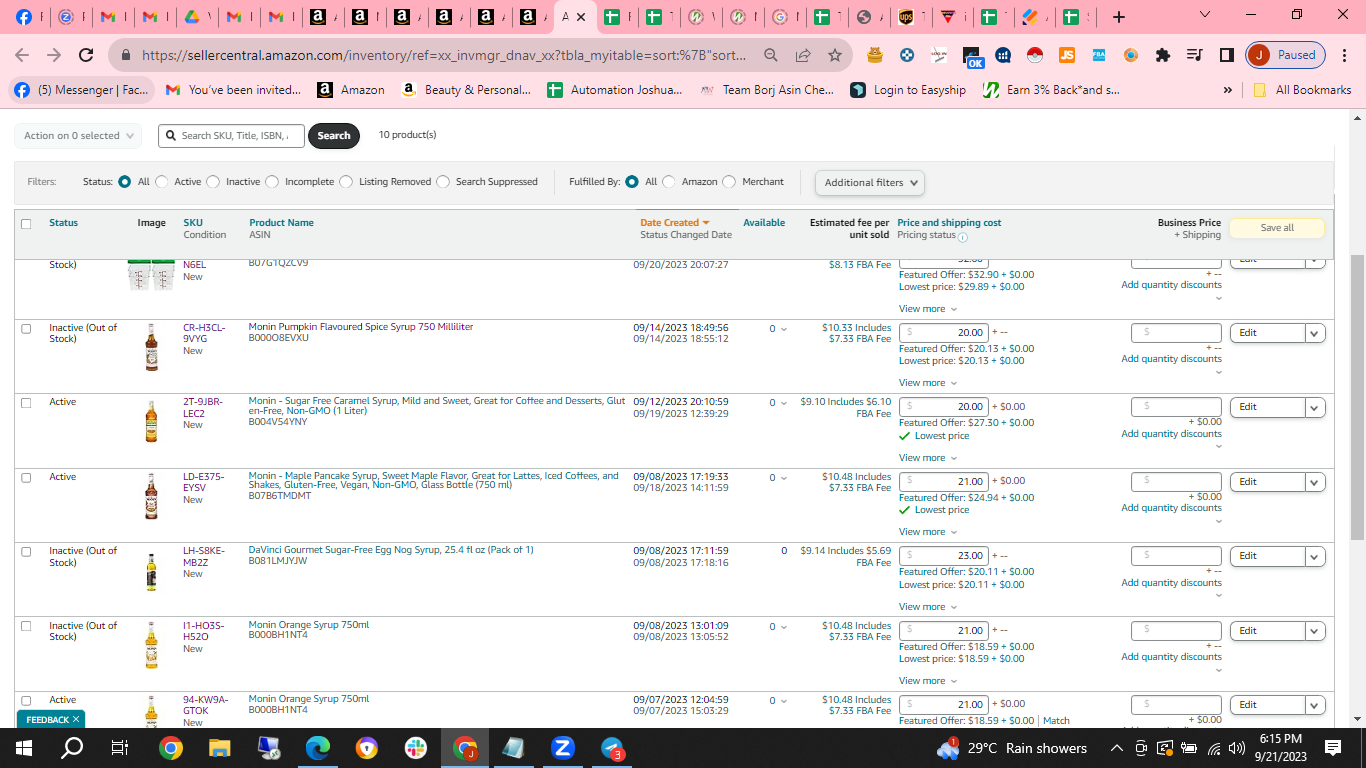Click the Save all button

pyautogui.click(x=1277, y=228)
